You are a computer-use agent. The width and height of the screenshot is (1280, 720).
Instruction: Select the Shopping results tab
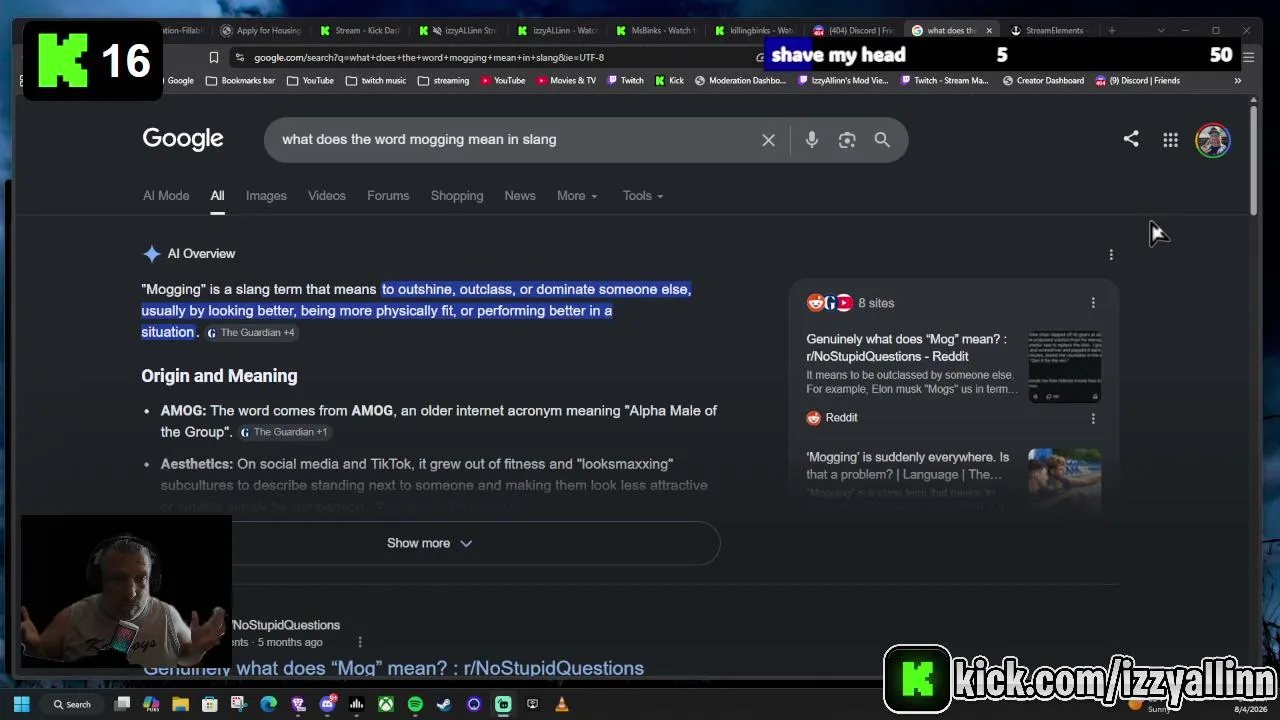(x=457, y=196)
